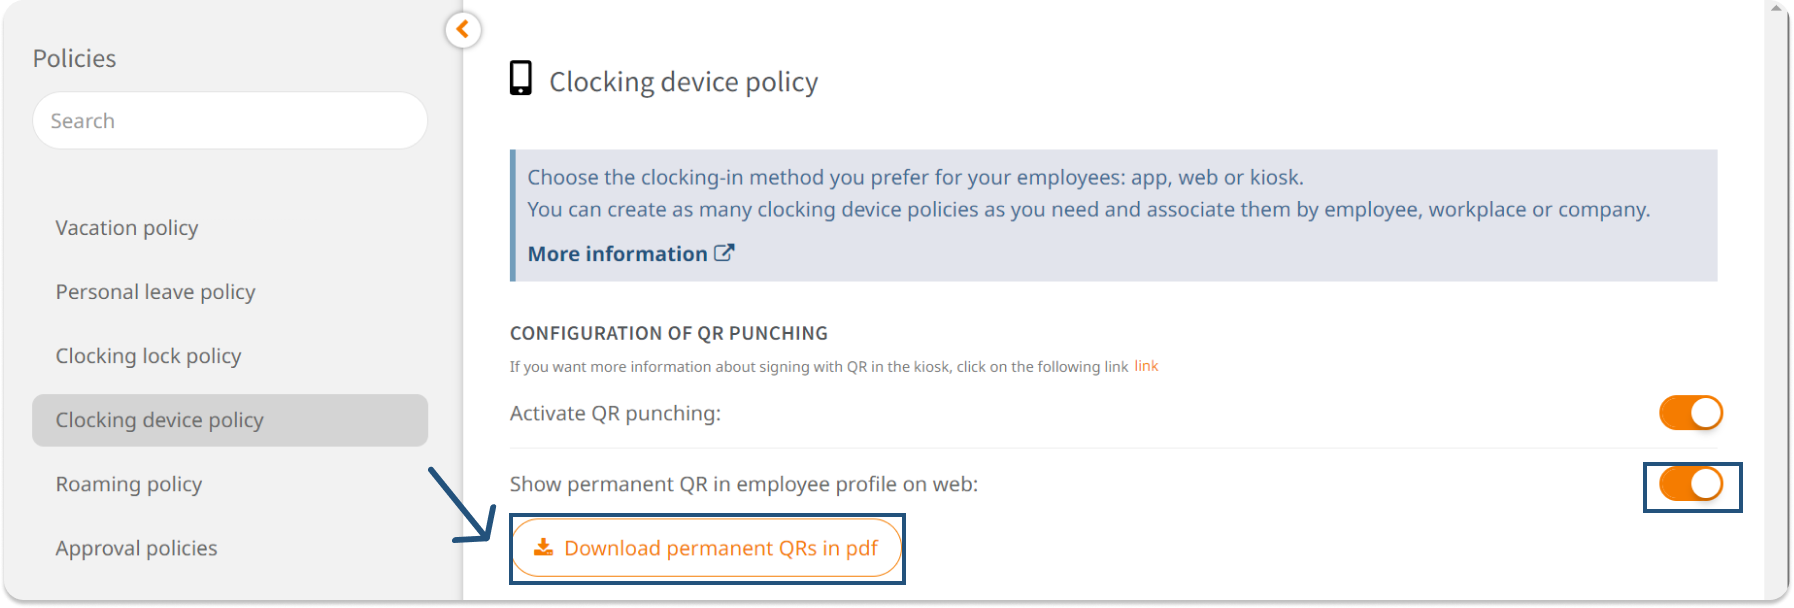Go to Clocking lock policy
Viewport: 1794px width, 608px height.
pos(148,356)
